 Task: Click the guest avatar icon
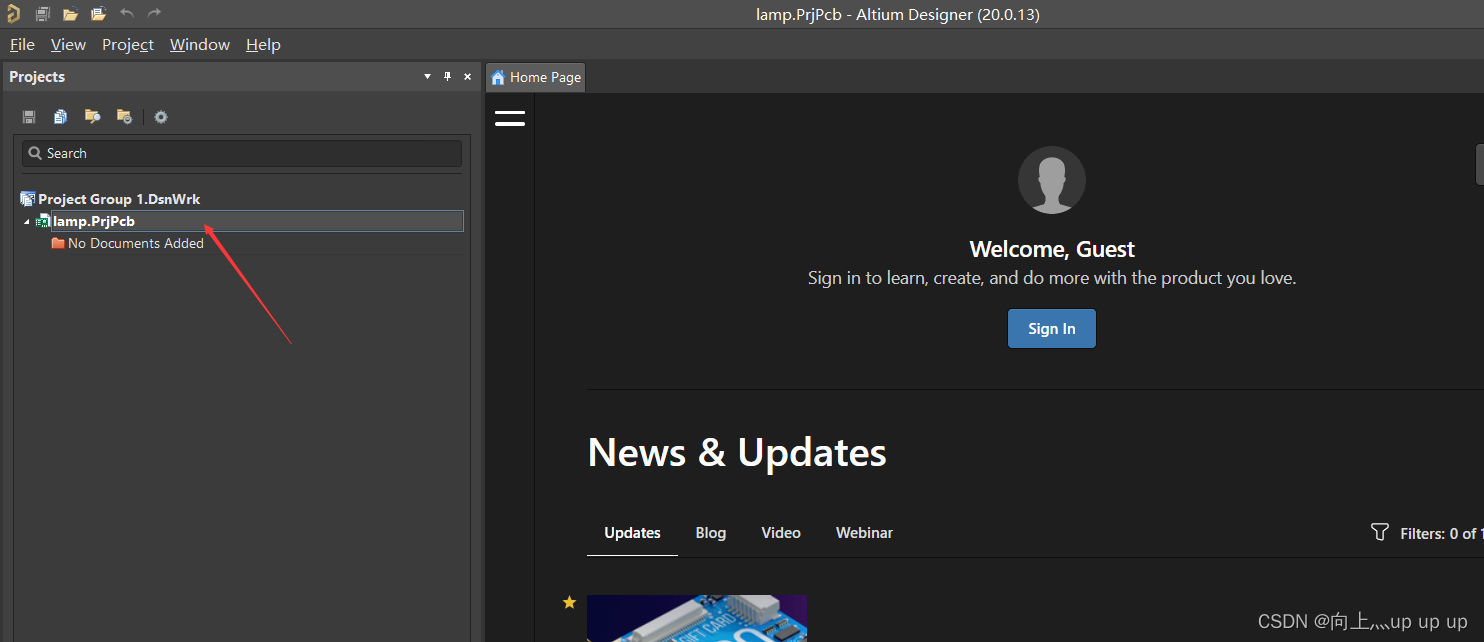[x=1052, y=180]
